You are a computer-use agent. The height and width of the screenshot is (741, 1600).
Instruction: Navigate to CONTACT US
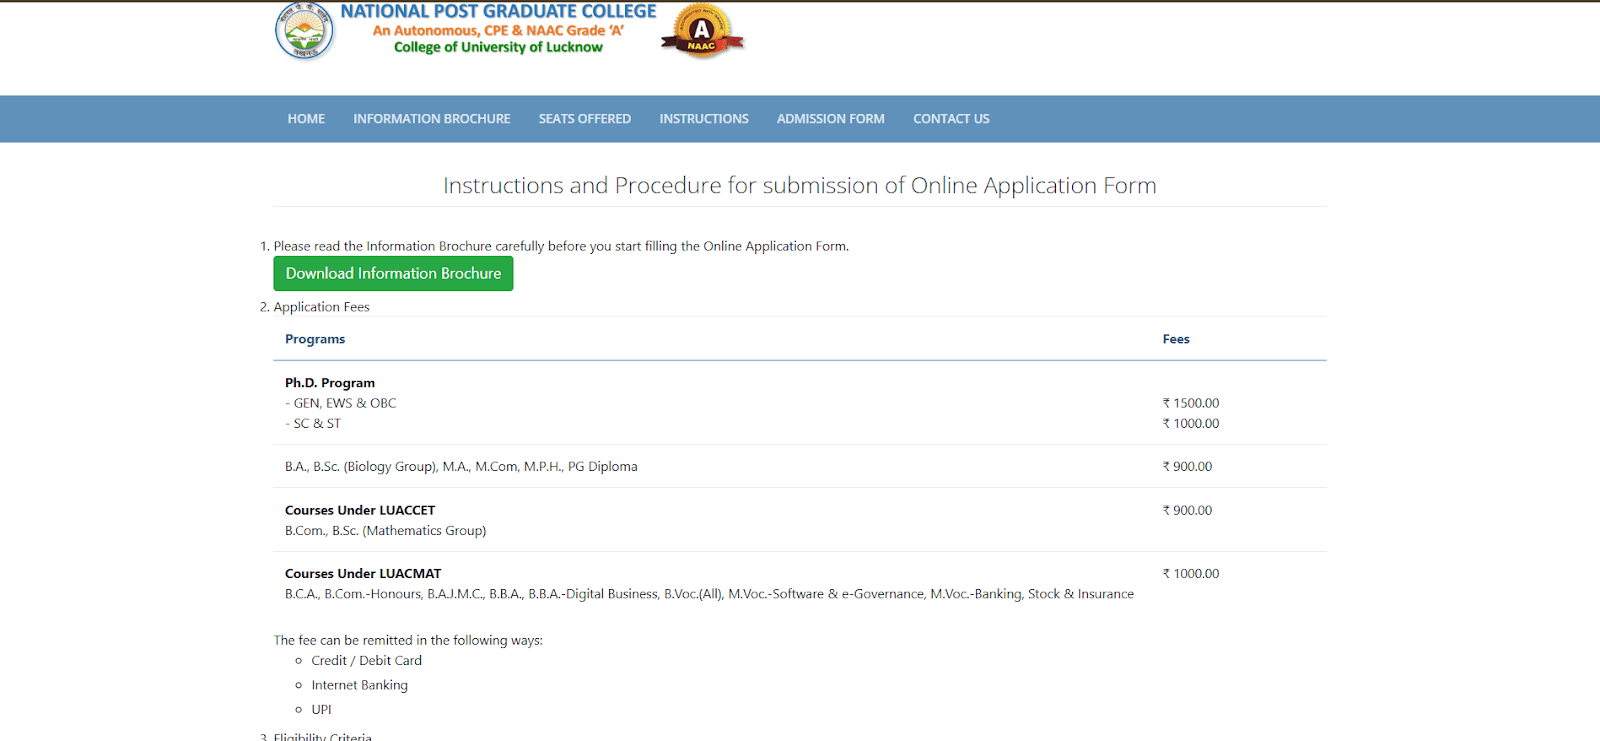[950, 119]
